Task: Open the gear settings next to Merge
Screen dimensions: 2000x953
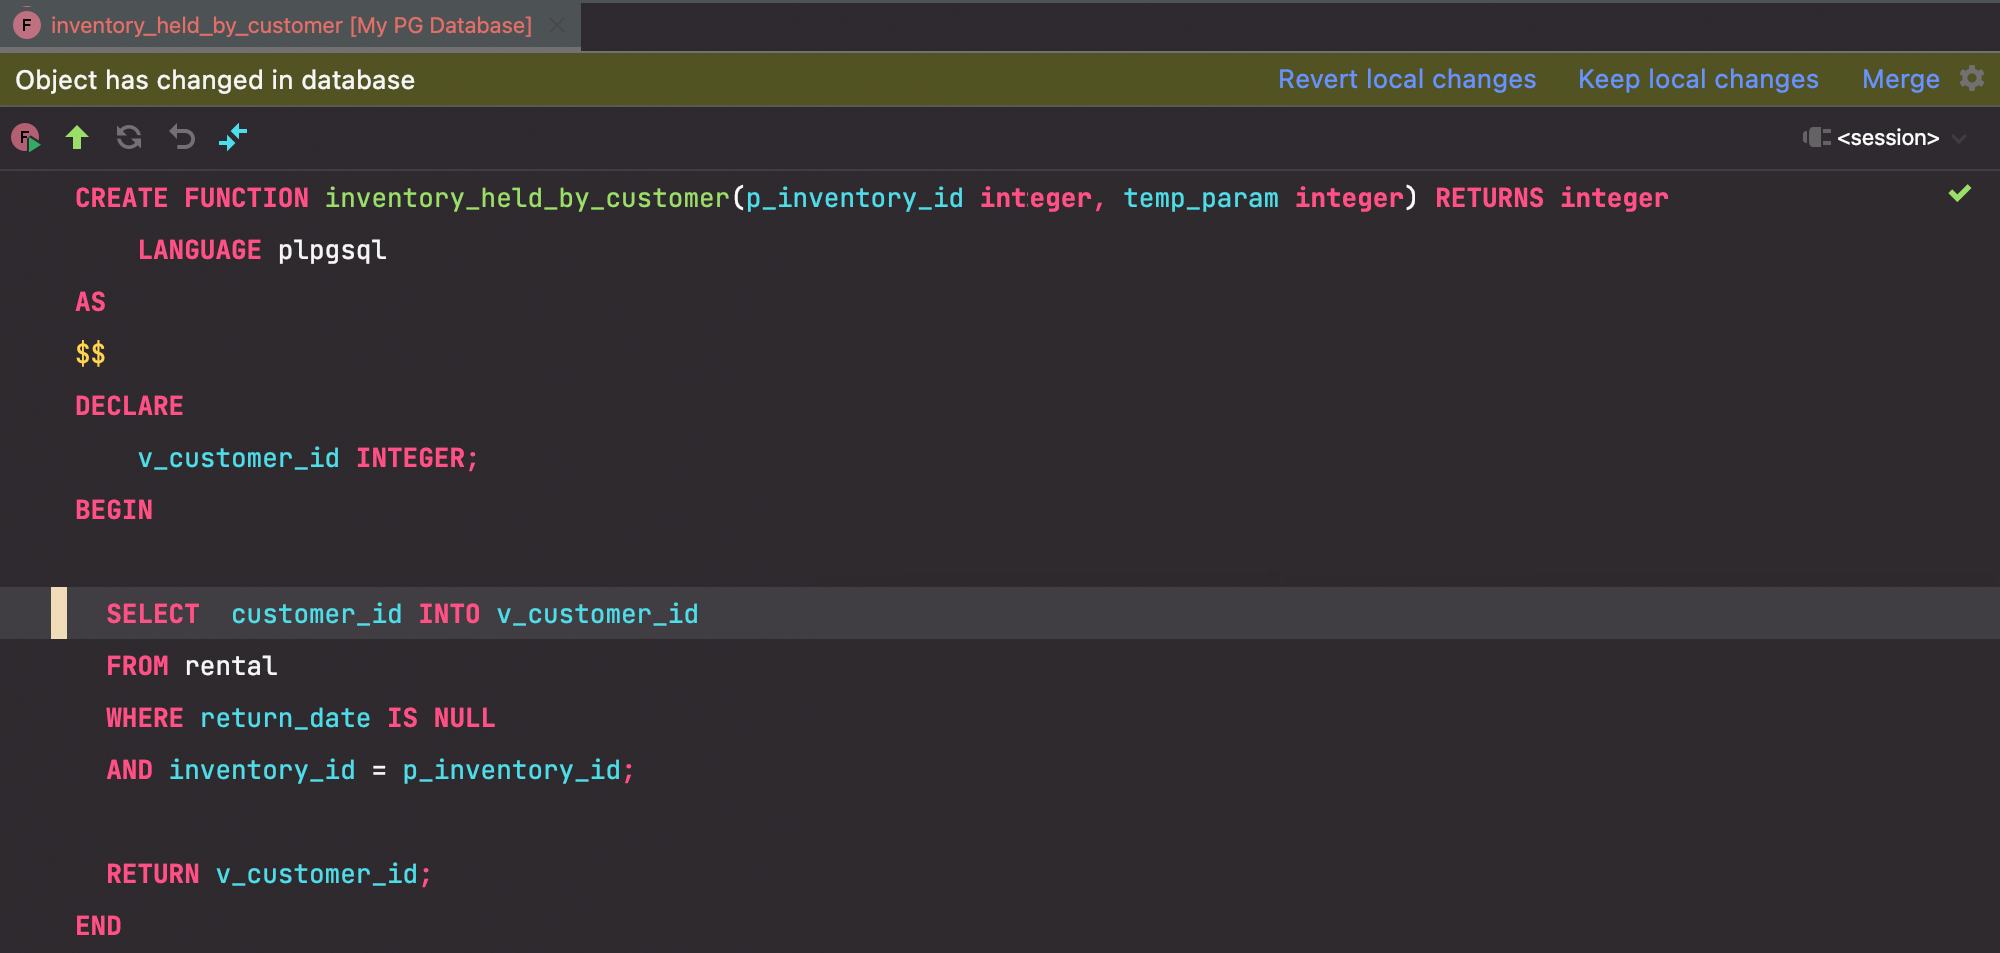Action: [1972, 79]
